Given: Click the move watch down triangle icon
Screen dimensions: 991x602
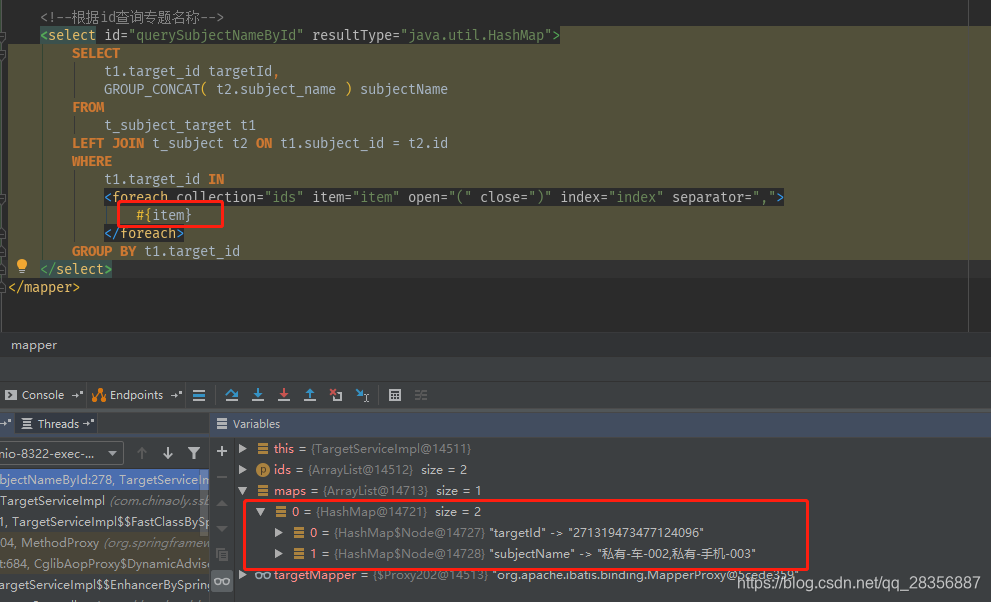Looking at the screenshot, I should click(x=222, y=529).
